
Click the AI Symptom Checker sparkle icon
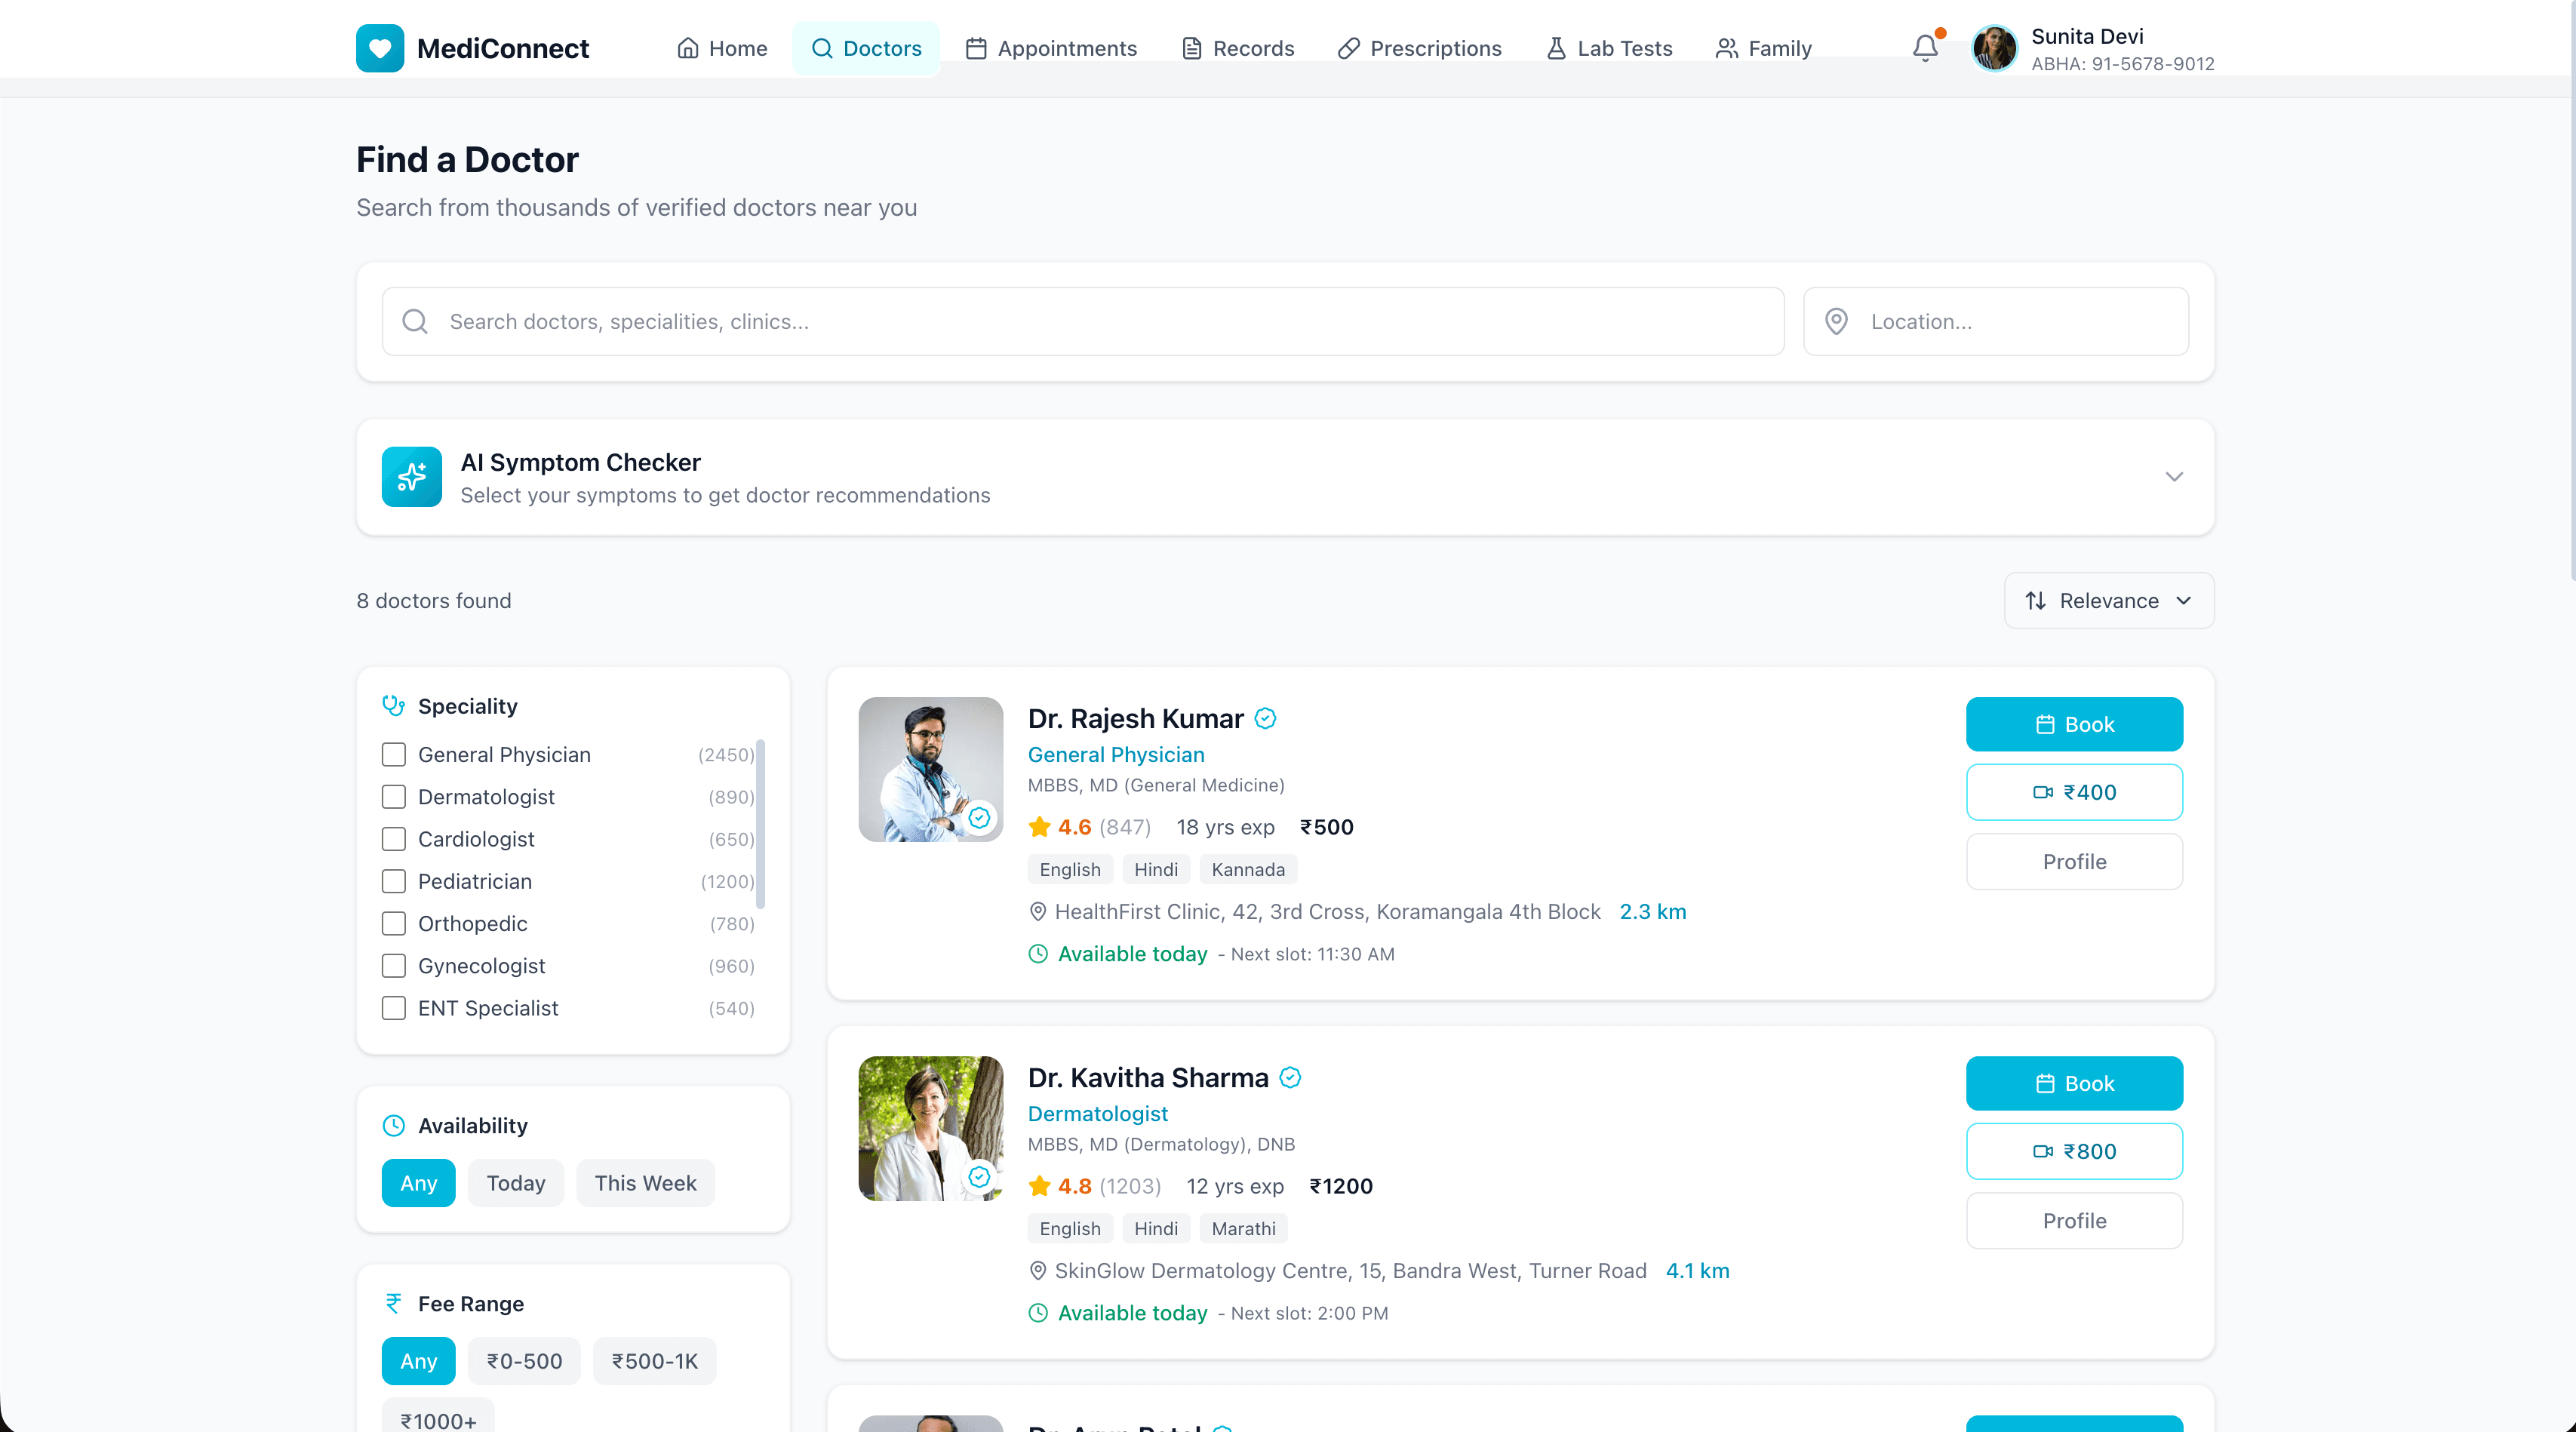(x=411, y=476)
